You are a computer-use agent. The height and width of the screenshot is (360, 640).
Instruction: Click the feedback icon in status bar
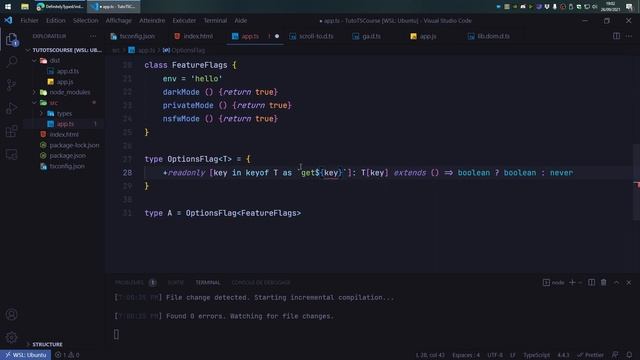pos(615,355)
